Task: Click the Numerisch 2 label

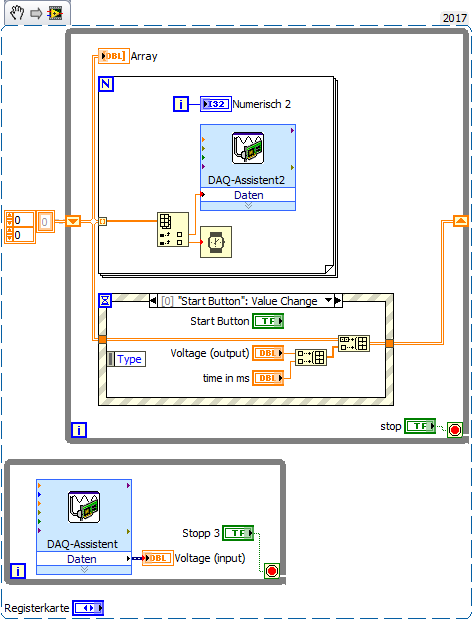Action: pos(261,104)
